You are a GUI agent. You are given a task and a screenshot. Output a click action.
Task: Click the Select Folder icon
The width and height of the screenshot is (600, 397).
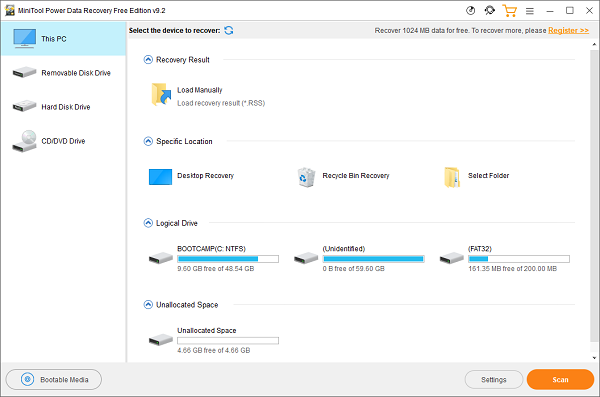click(452, 177)
